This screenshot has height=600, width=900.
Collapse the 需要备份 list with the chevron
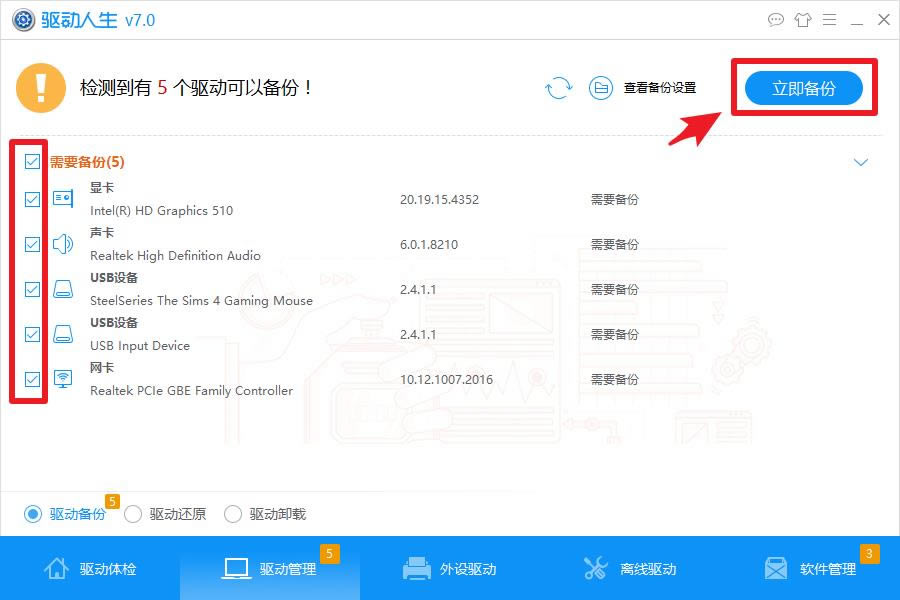tap(861, 162)
